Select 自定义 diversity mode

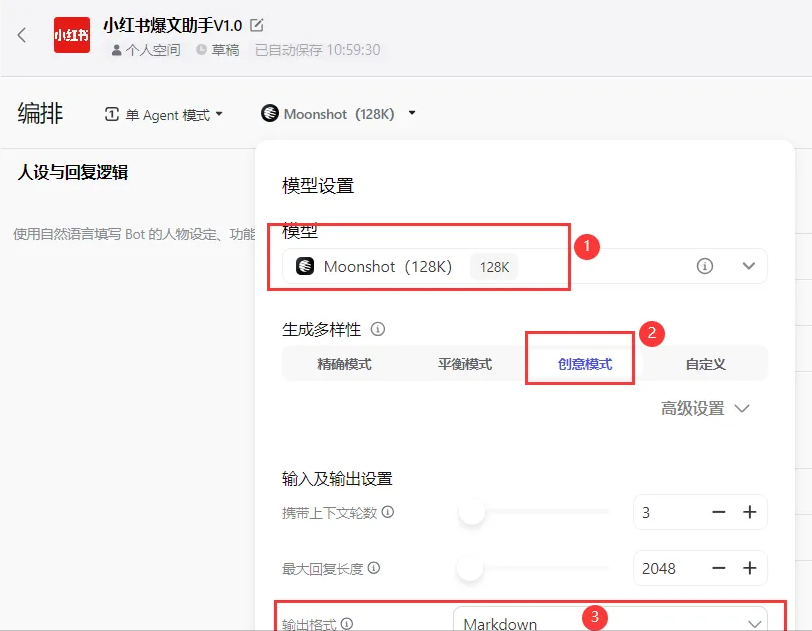point(705,364)
